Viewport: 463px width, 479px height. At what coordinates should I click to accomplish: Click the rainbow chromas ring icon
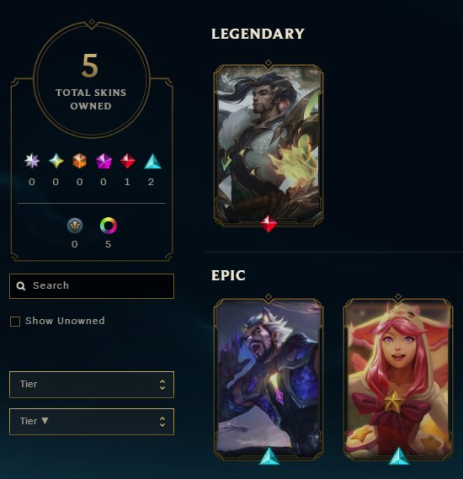pyautogui.click(x=108, y=226)
